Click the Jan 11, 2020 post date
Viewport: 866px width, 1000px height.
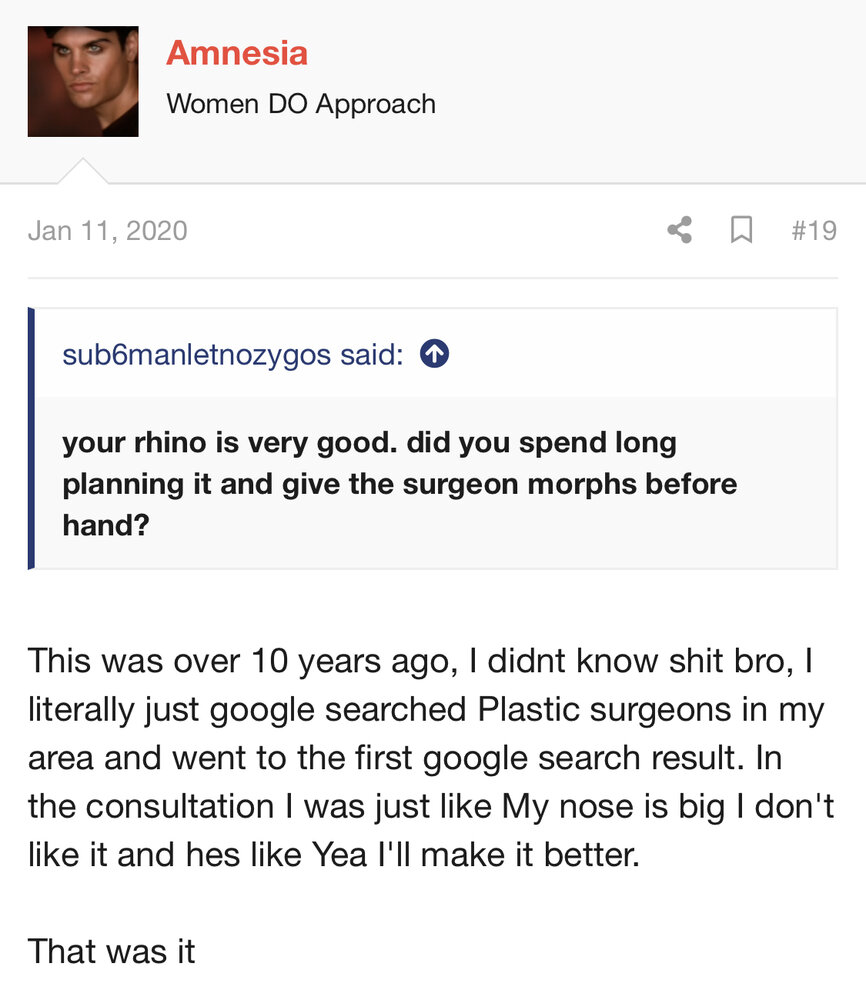click(x=107, y=231)
